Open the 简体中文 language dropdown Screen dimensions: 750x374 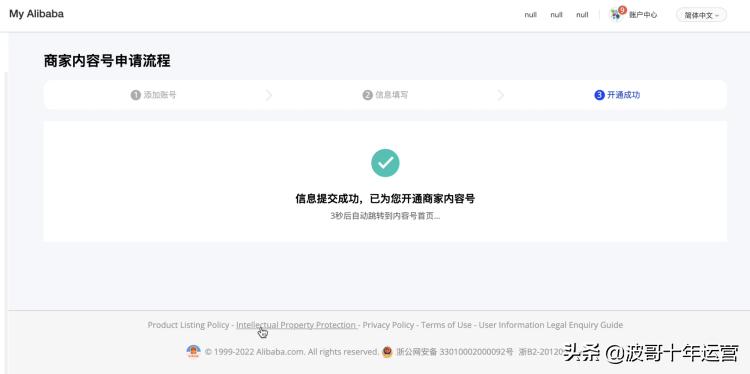701,15
